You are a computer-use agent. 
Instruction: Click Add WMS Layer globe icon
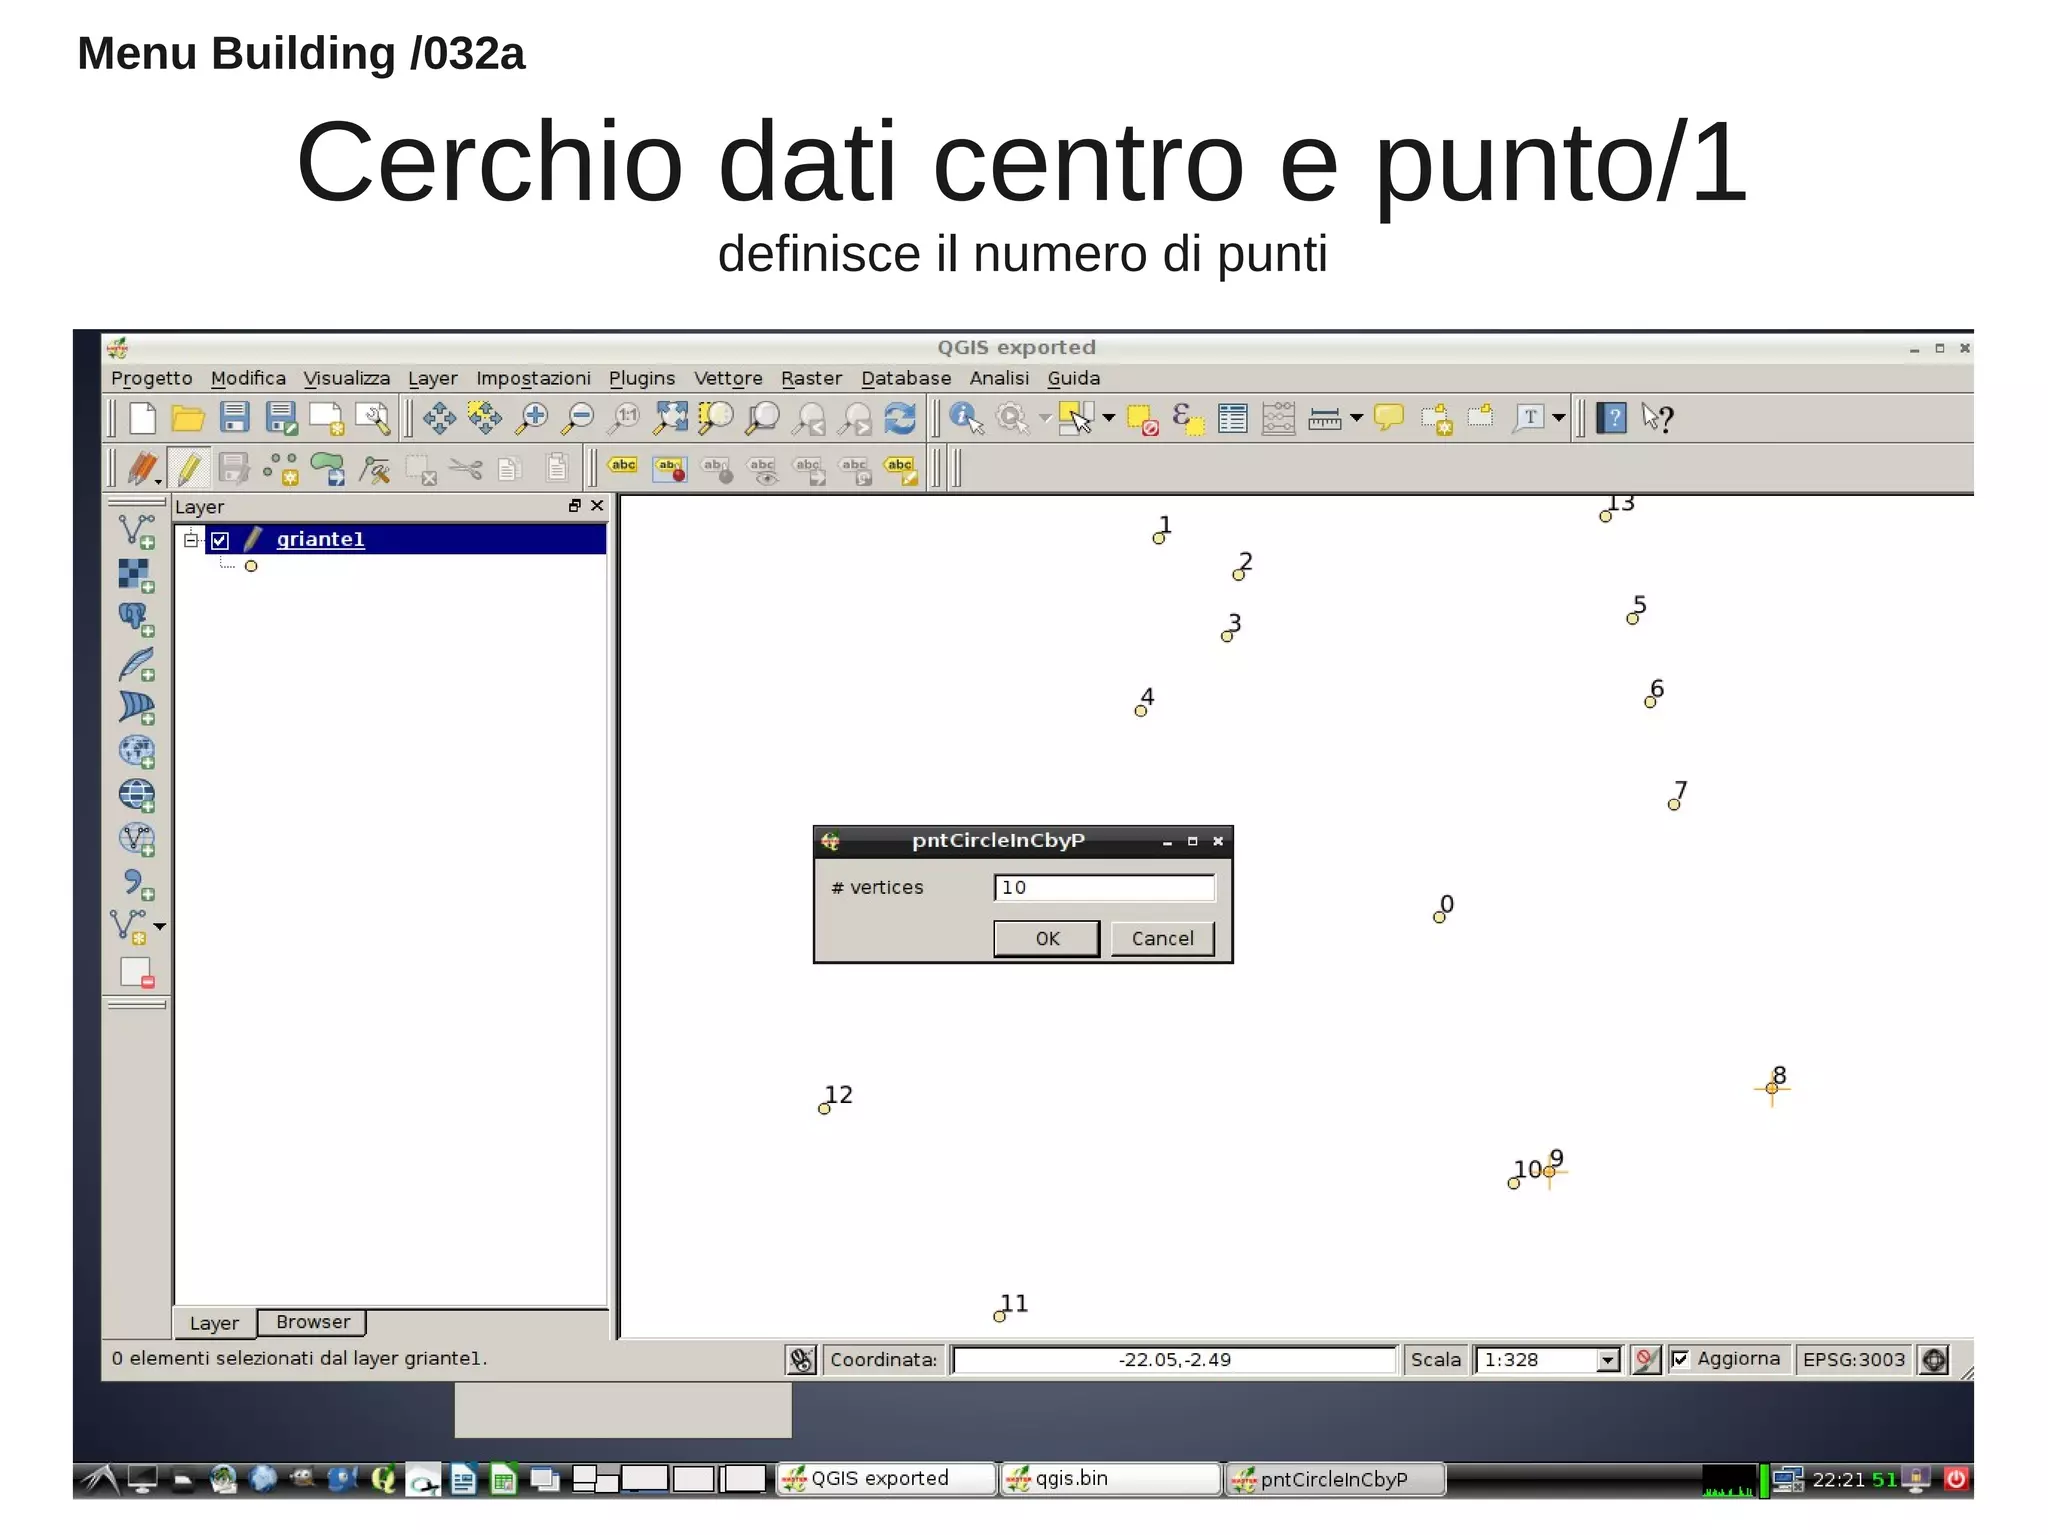click(x=136, y=751)
